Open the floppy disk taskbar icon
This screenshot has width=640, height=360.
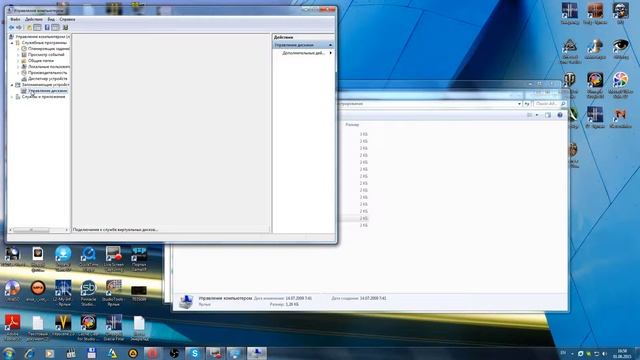91,353
